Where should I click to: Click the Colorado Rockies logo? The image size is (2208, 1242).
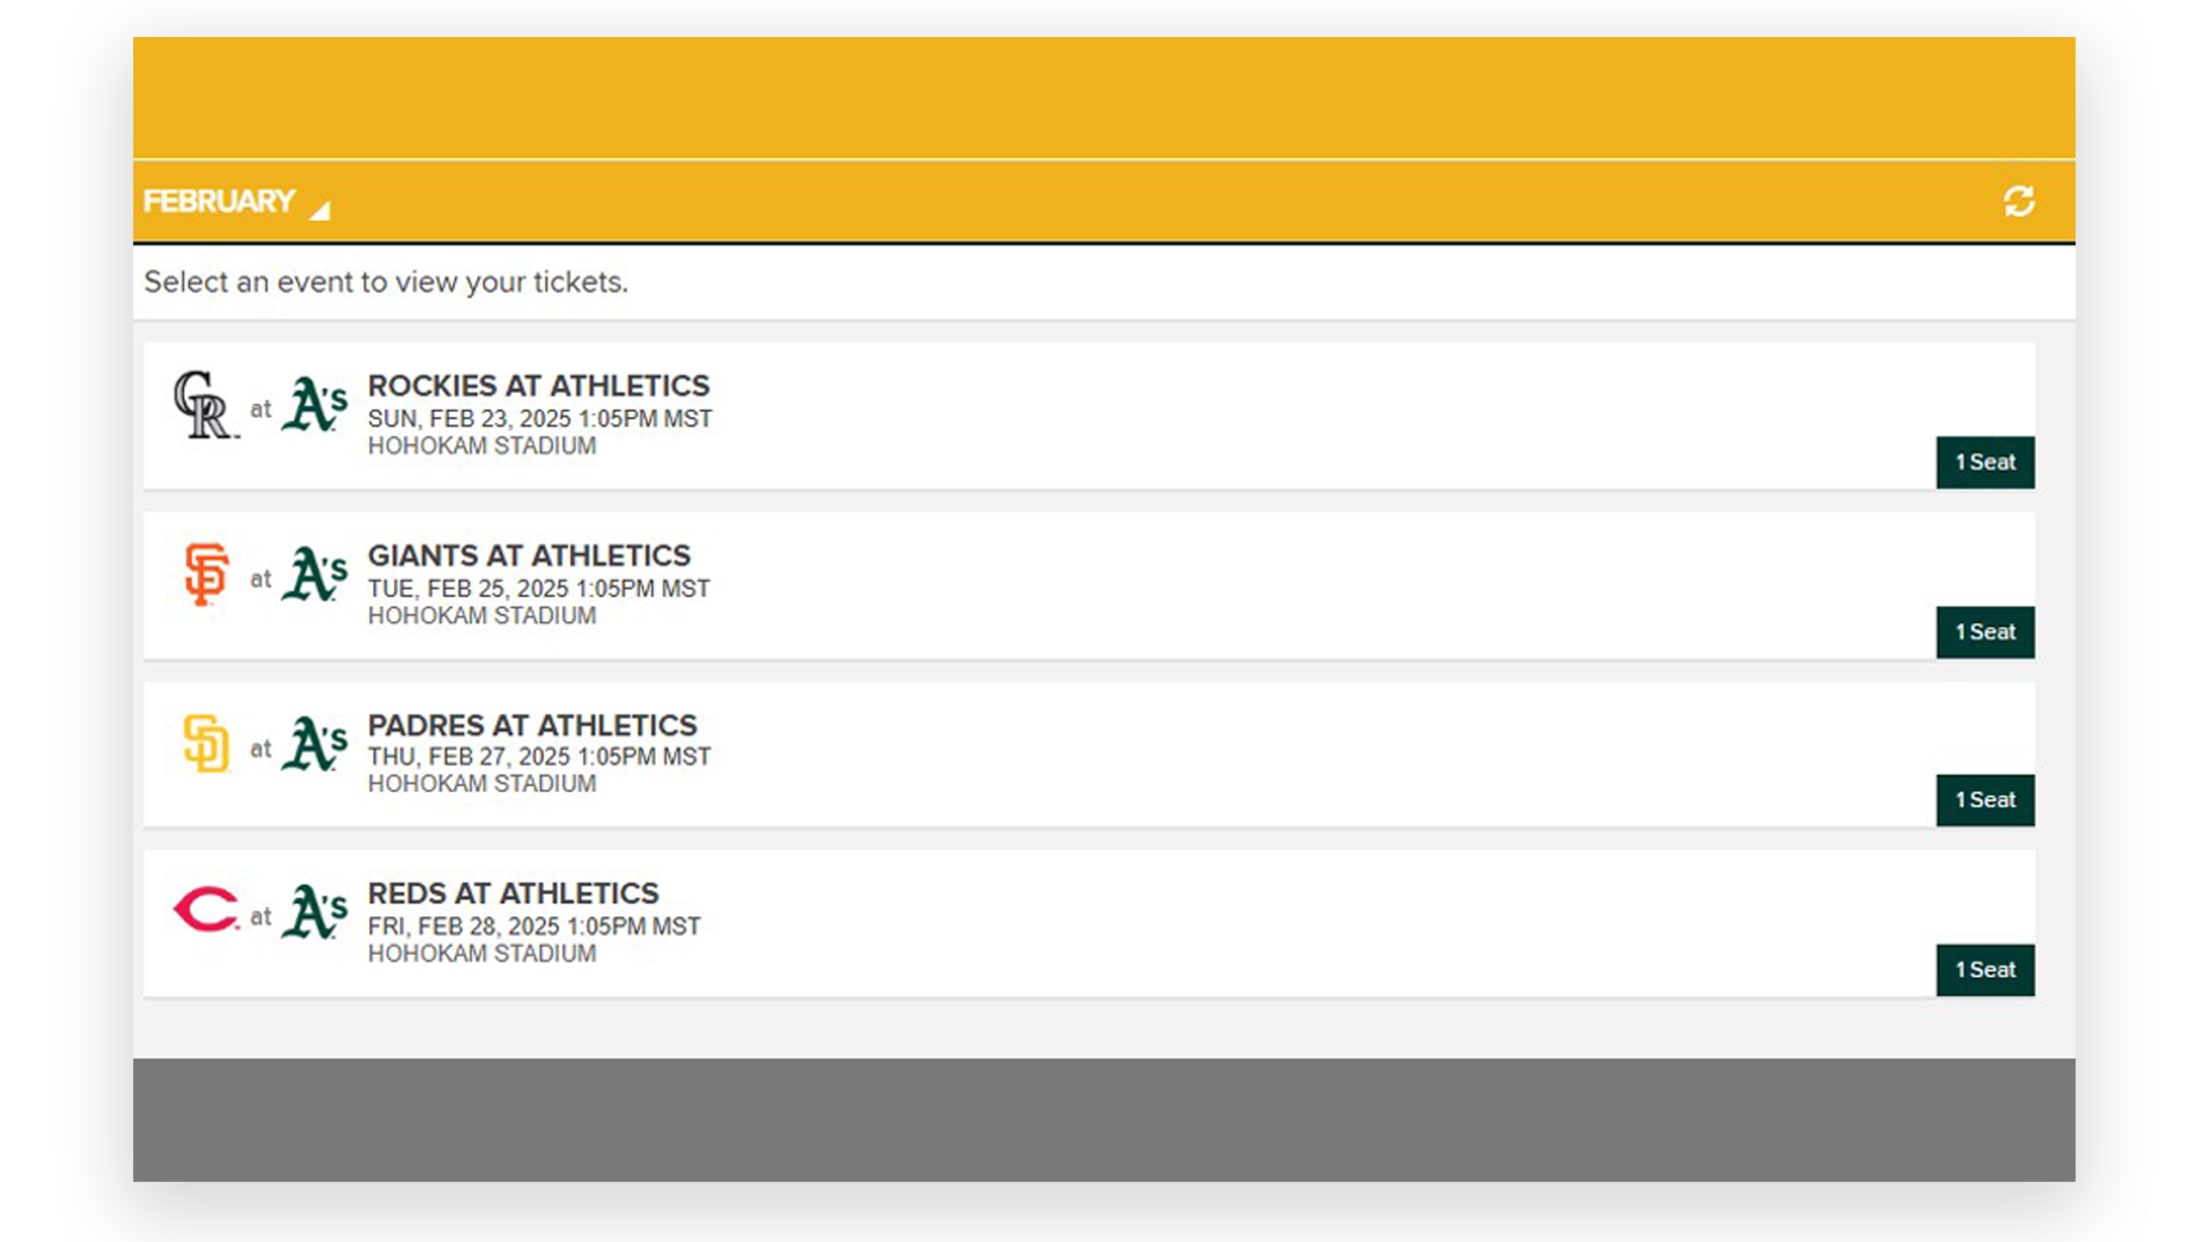(x=205, y=404)
